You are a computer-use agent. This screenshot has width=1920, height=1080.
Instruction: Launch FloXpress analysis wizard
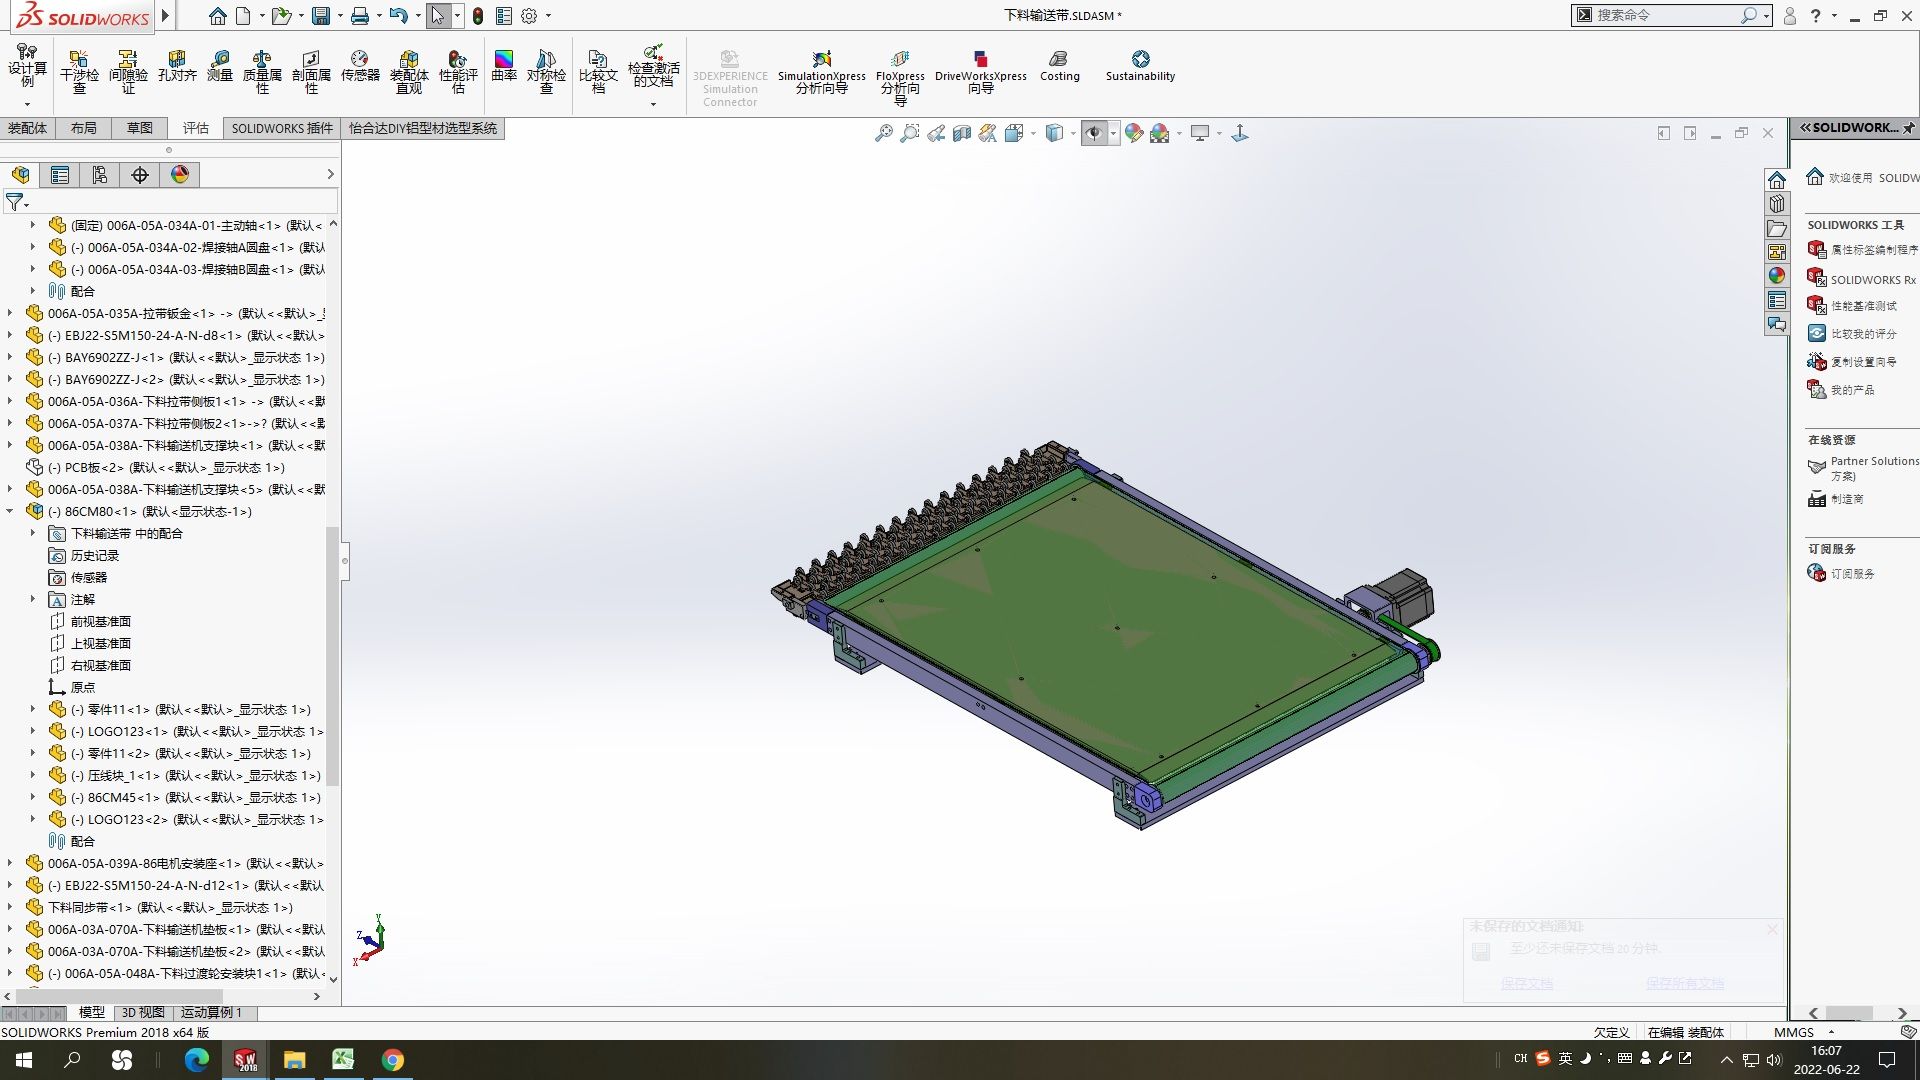(x=900, y=76)
